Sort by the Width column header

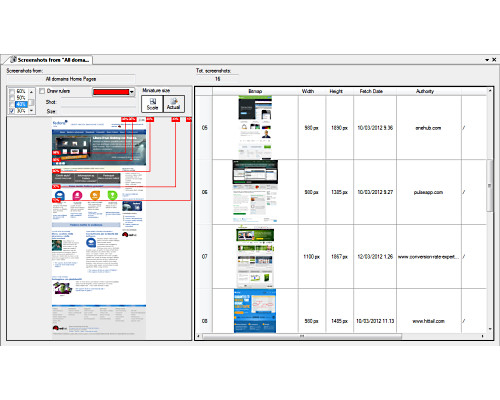[308, 91]
